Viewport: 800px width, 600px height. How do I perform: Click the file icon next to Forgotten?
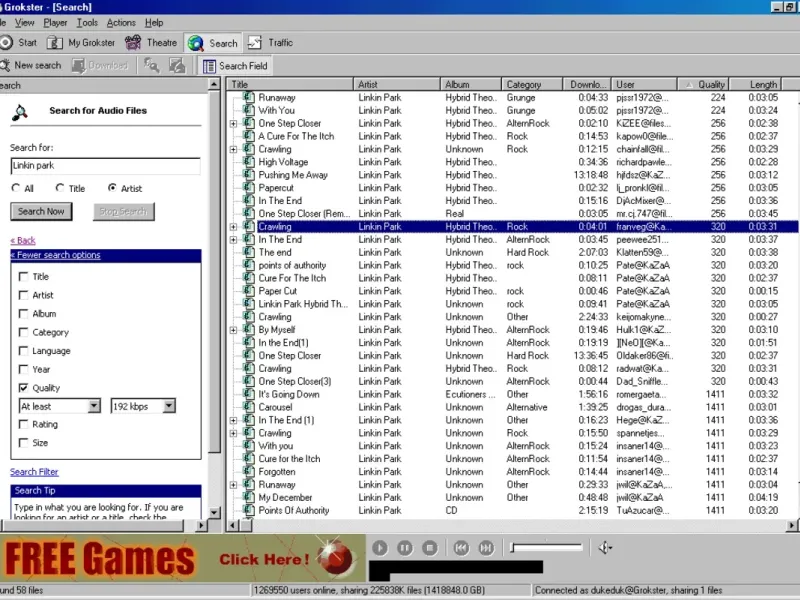point(248,471)
